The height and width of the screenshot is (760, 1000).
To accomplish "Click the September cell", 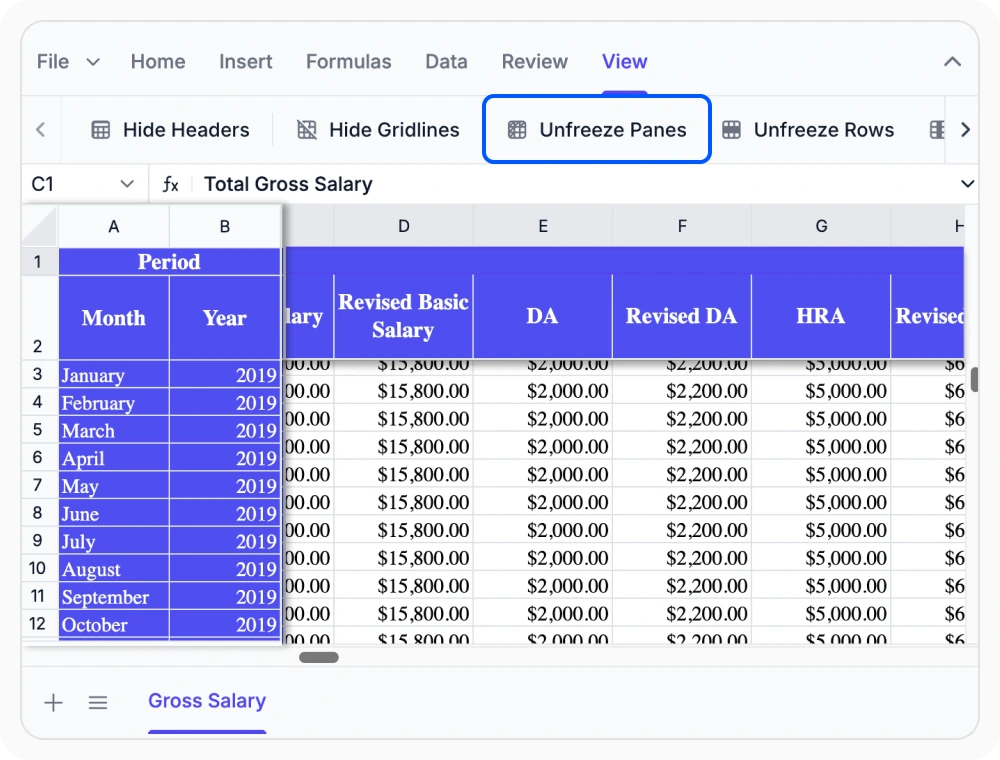I will pyautogui.click(x=114, y=597).
